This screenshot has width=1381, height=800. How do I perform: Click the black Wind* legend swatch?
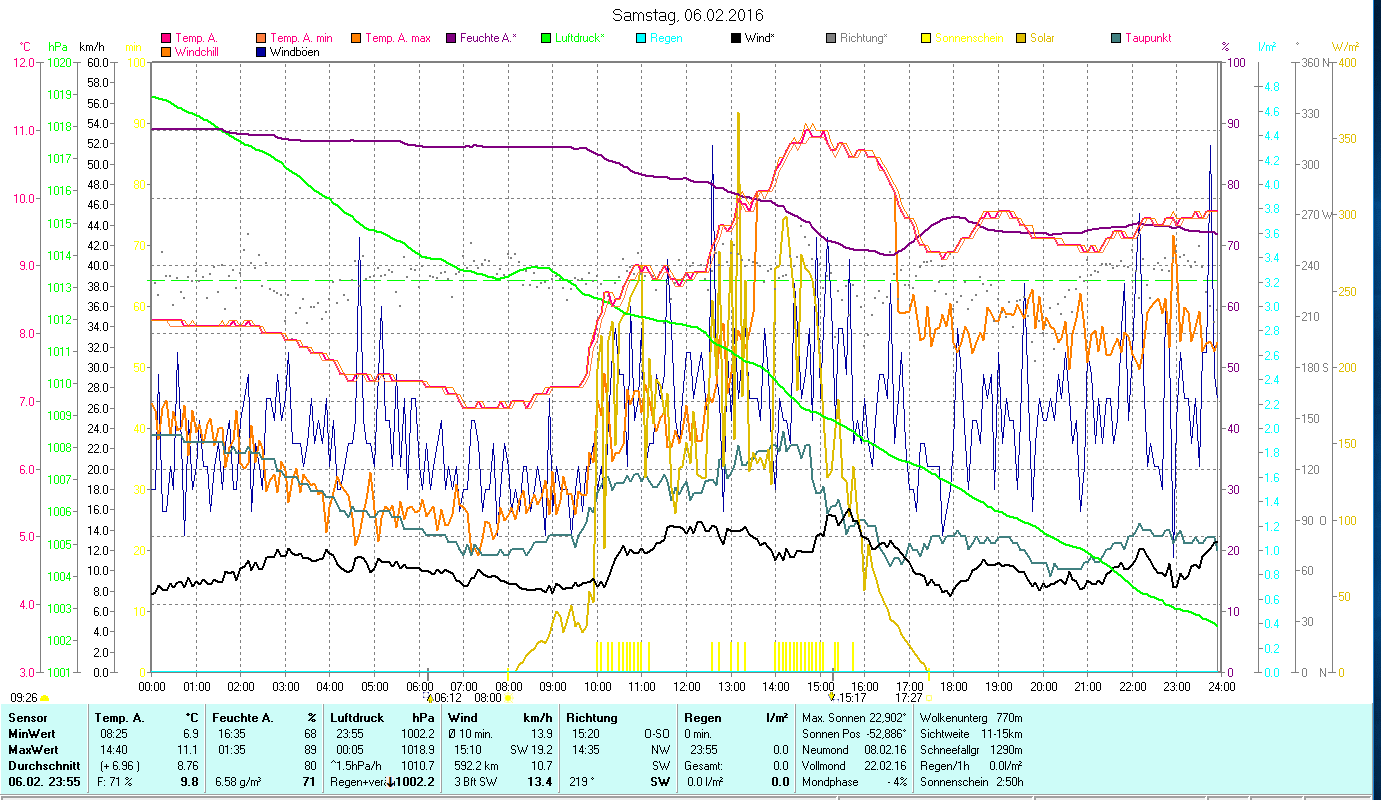point(736,38)
